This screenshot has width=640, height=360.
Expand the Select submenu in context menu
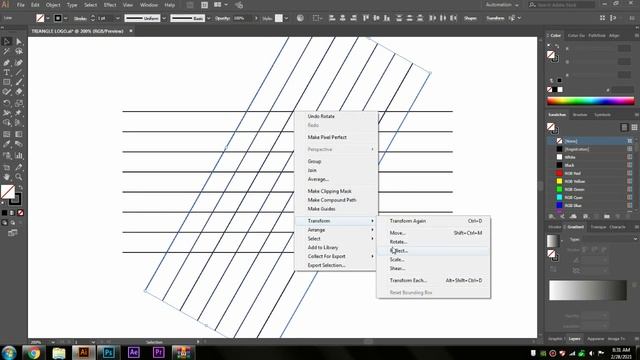[x=336, y=239]
